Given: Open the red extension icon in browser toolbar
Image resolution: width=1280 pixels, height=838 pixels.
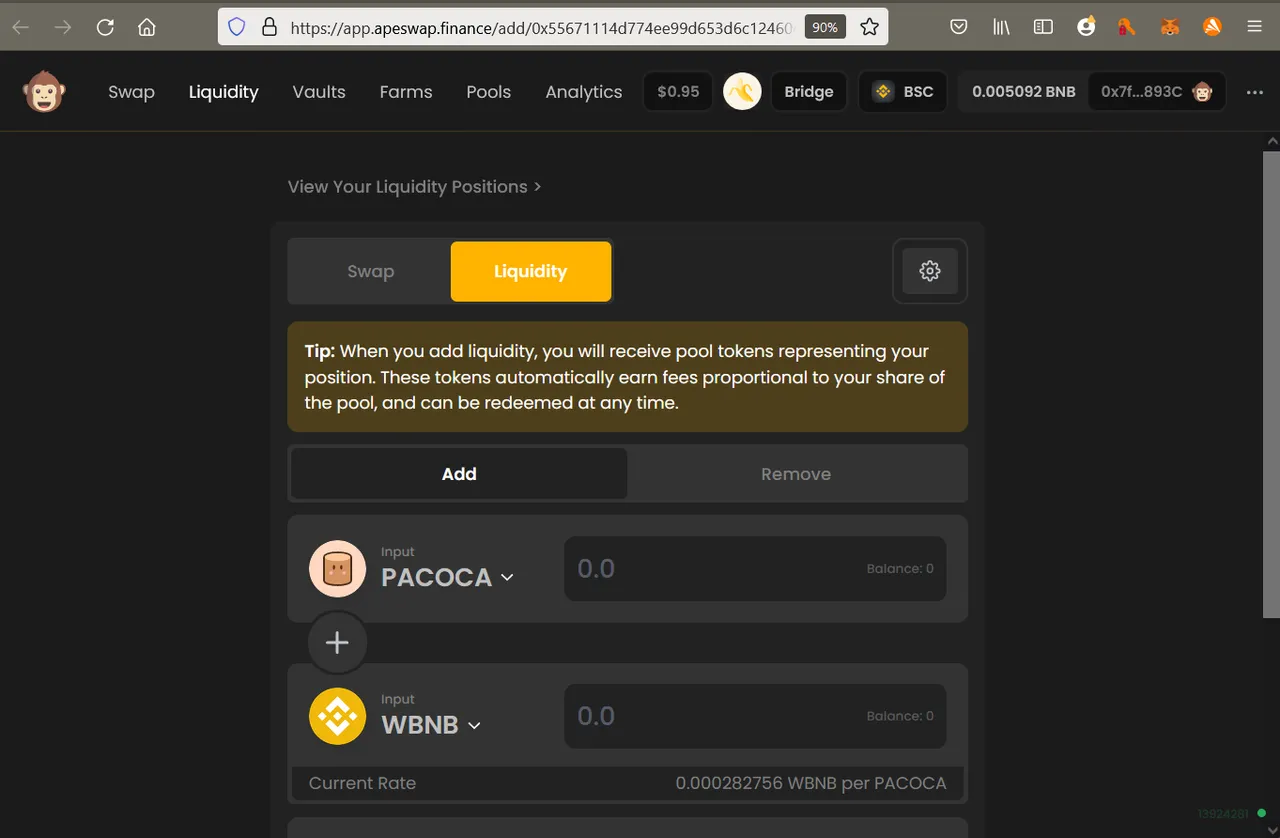Looking at the screenshot, I should [x=1128, y=27].
